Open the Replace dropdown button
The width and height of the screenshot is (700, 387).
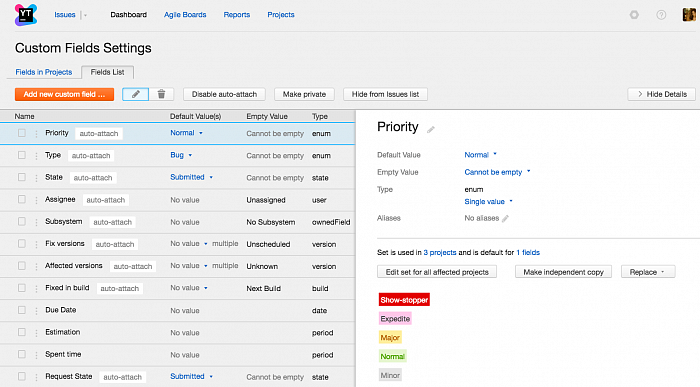648,272
